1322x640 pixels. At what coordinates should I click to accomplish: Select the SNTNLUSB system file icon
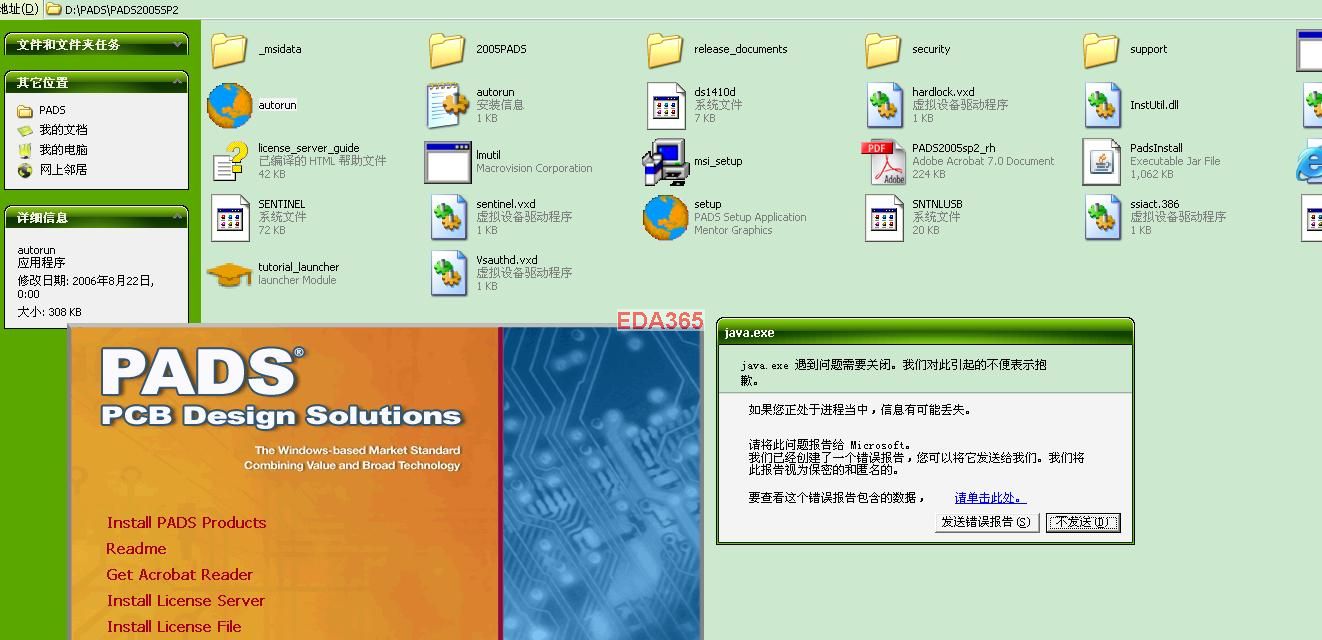tap(884, 217)
